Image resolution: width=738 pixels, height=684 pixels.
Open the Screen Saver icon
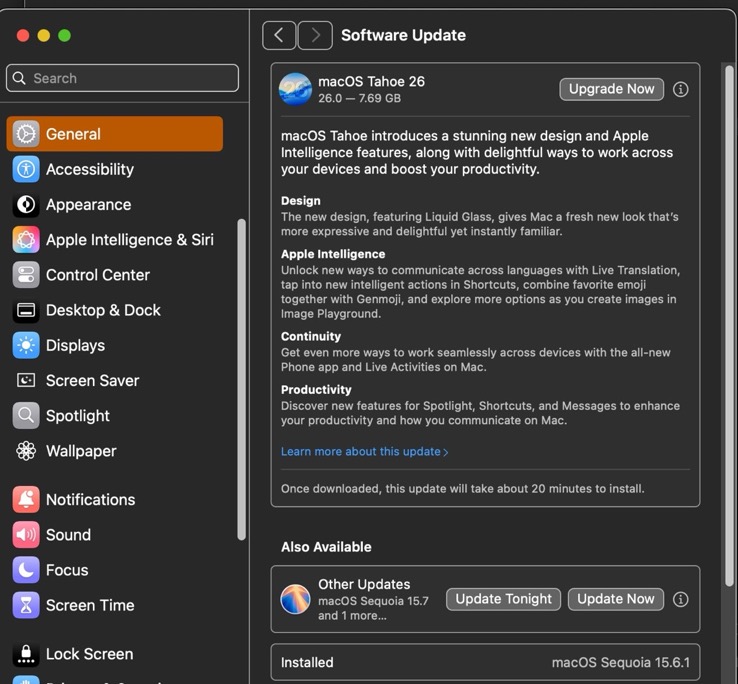pyautogui.click(x=26, y=380)
